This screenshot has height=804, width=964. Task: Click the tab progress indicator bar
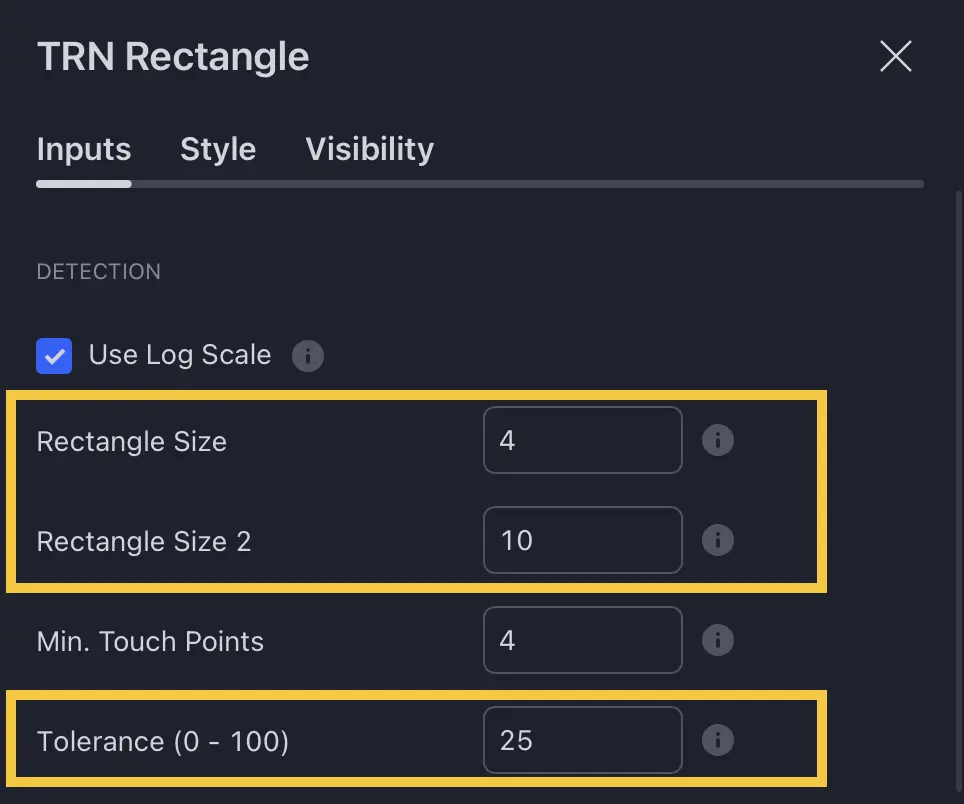tap(480, 184)
